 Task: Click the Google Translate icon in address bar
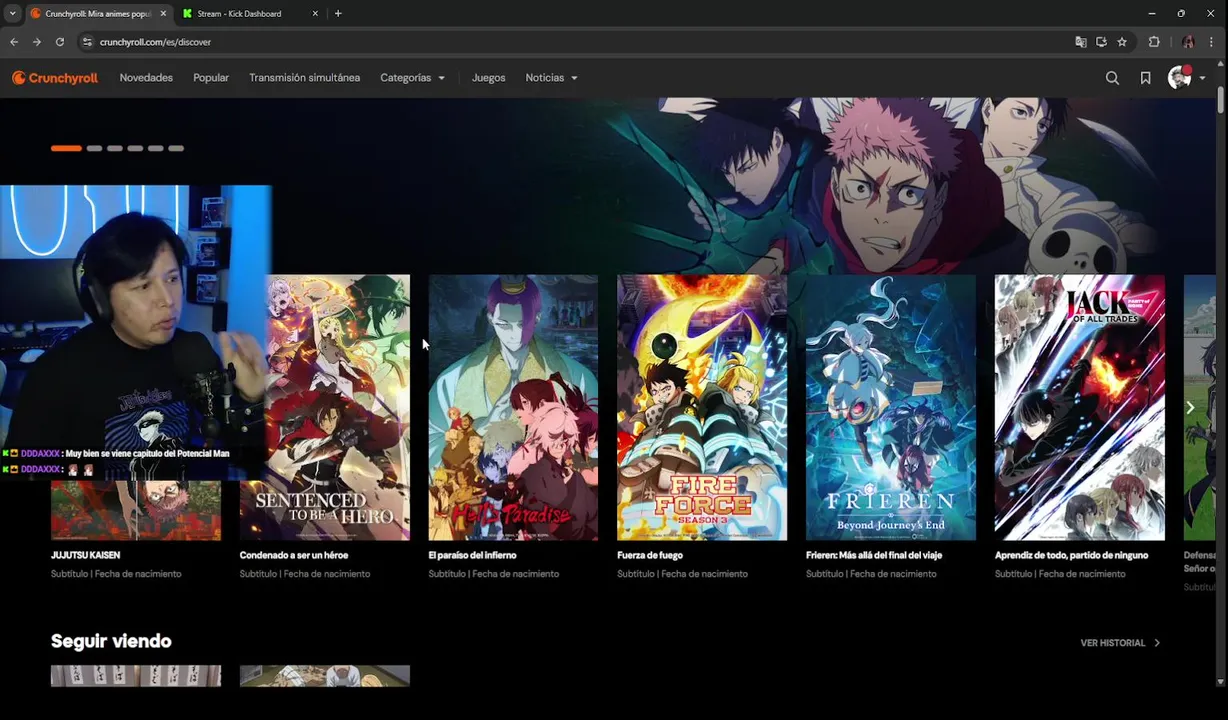[1080, 42]
